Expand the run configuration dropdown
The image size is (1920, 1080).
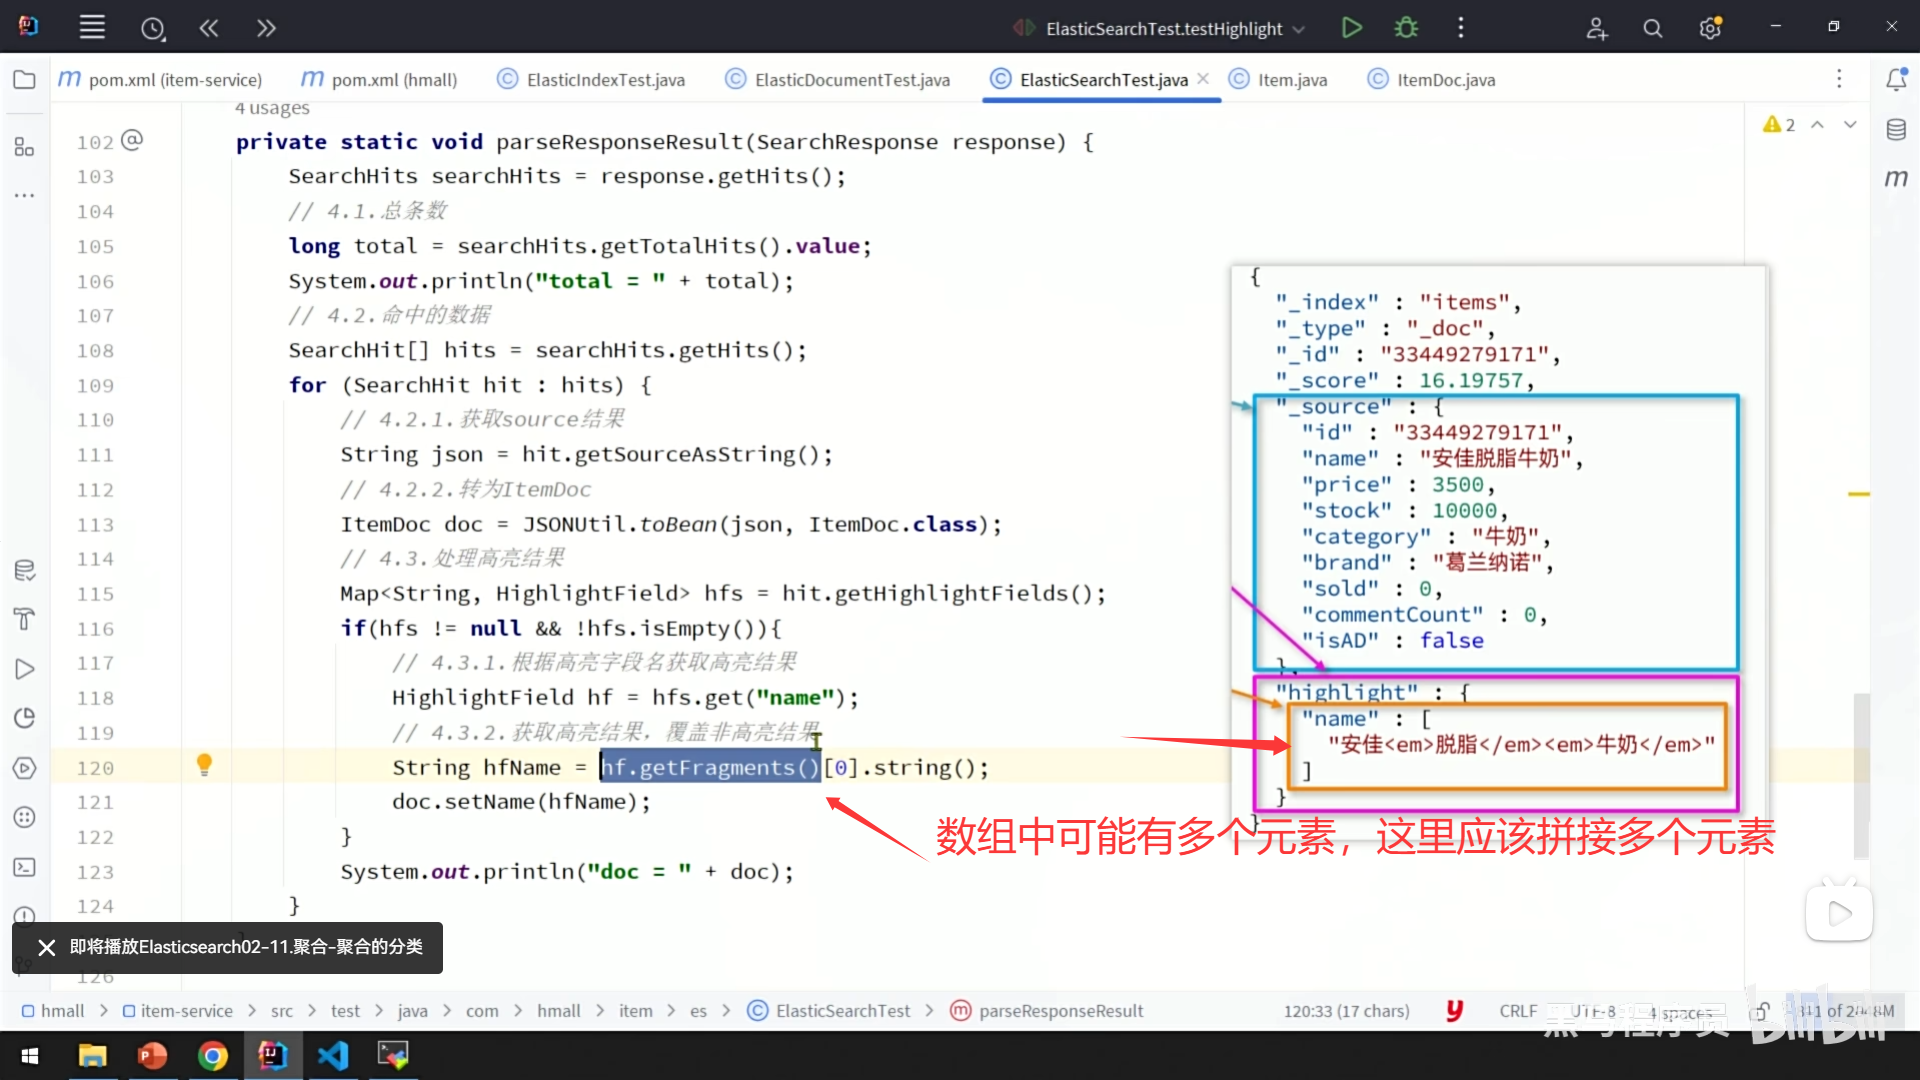1299,29
